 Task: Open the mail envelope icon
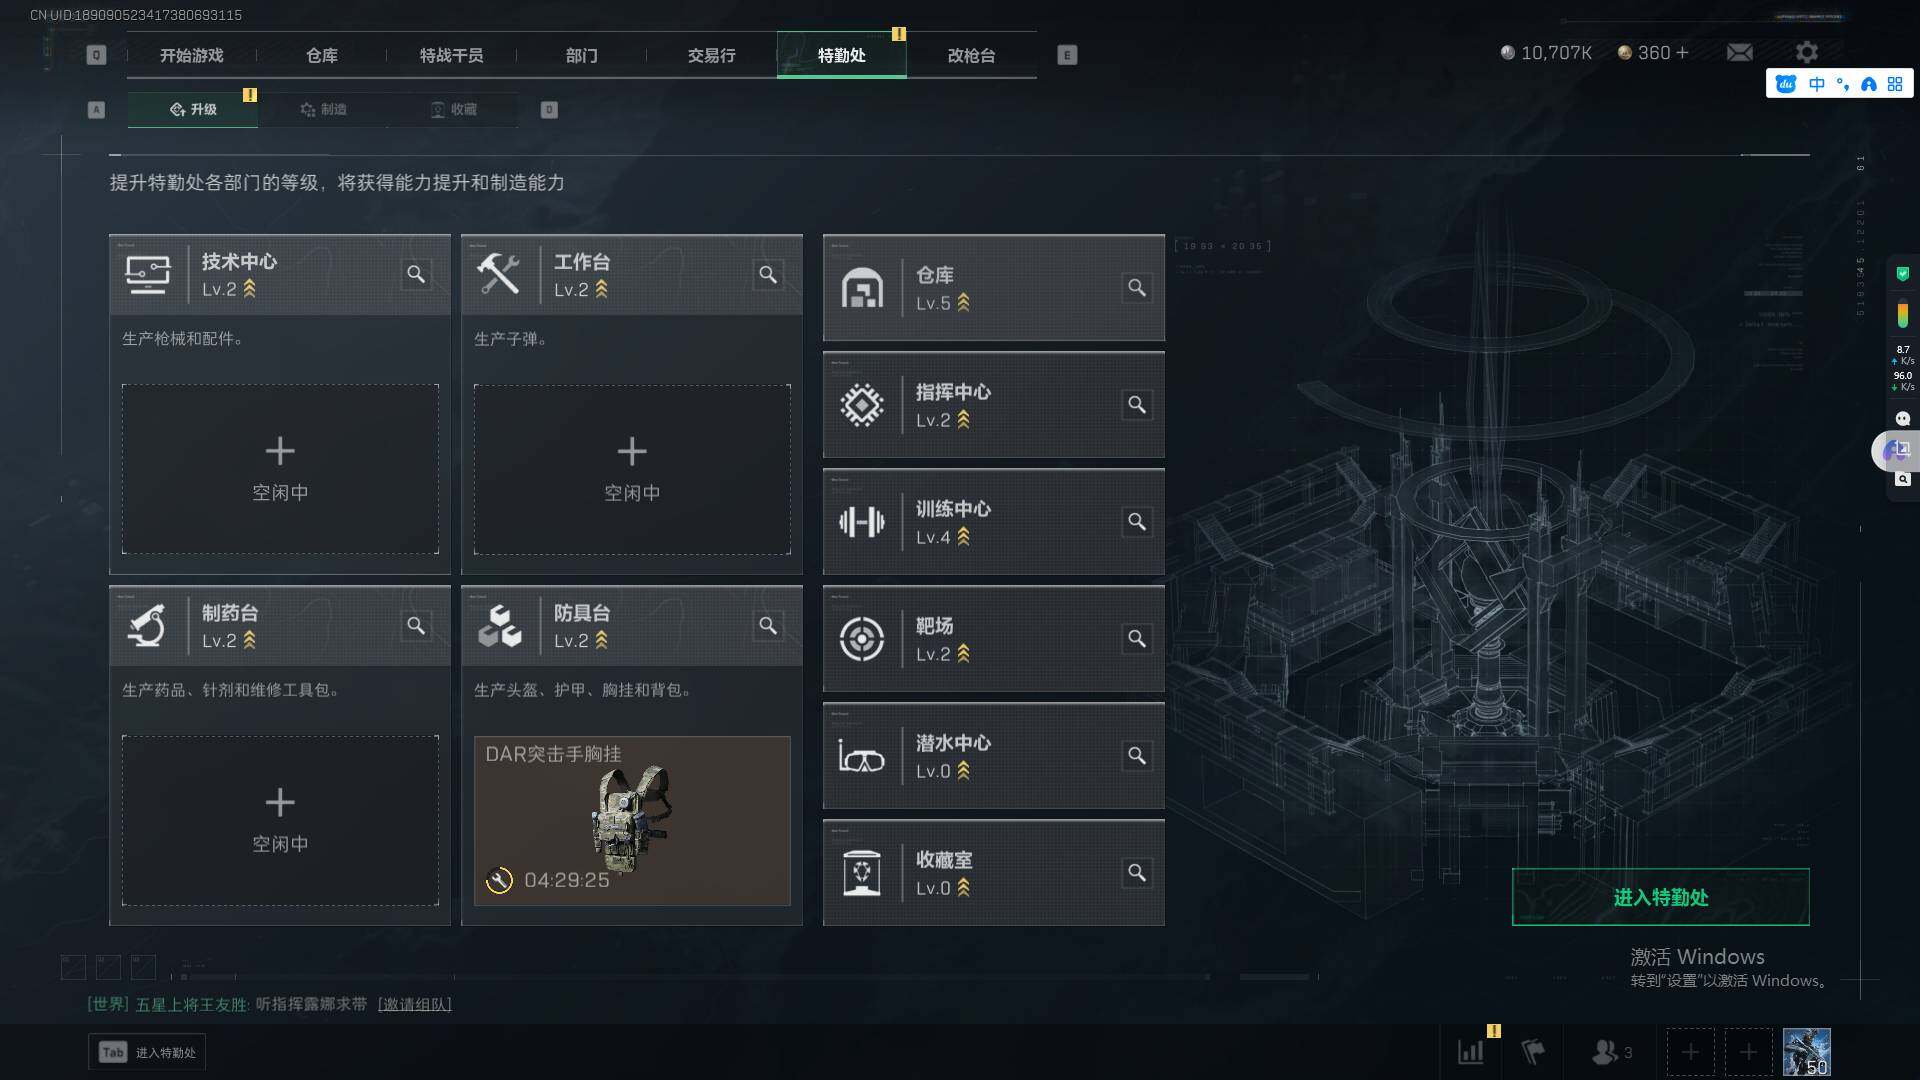[1739, 52]
